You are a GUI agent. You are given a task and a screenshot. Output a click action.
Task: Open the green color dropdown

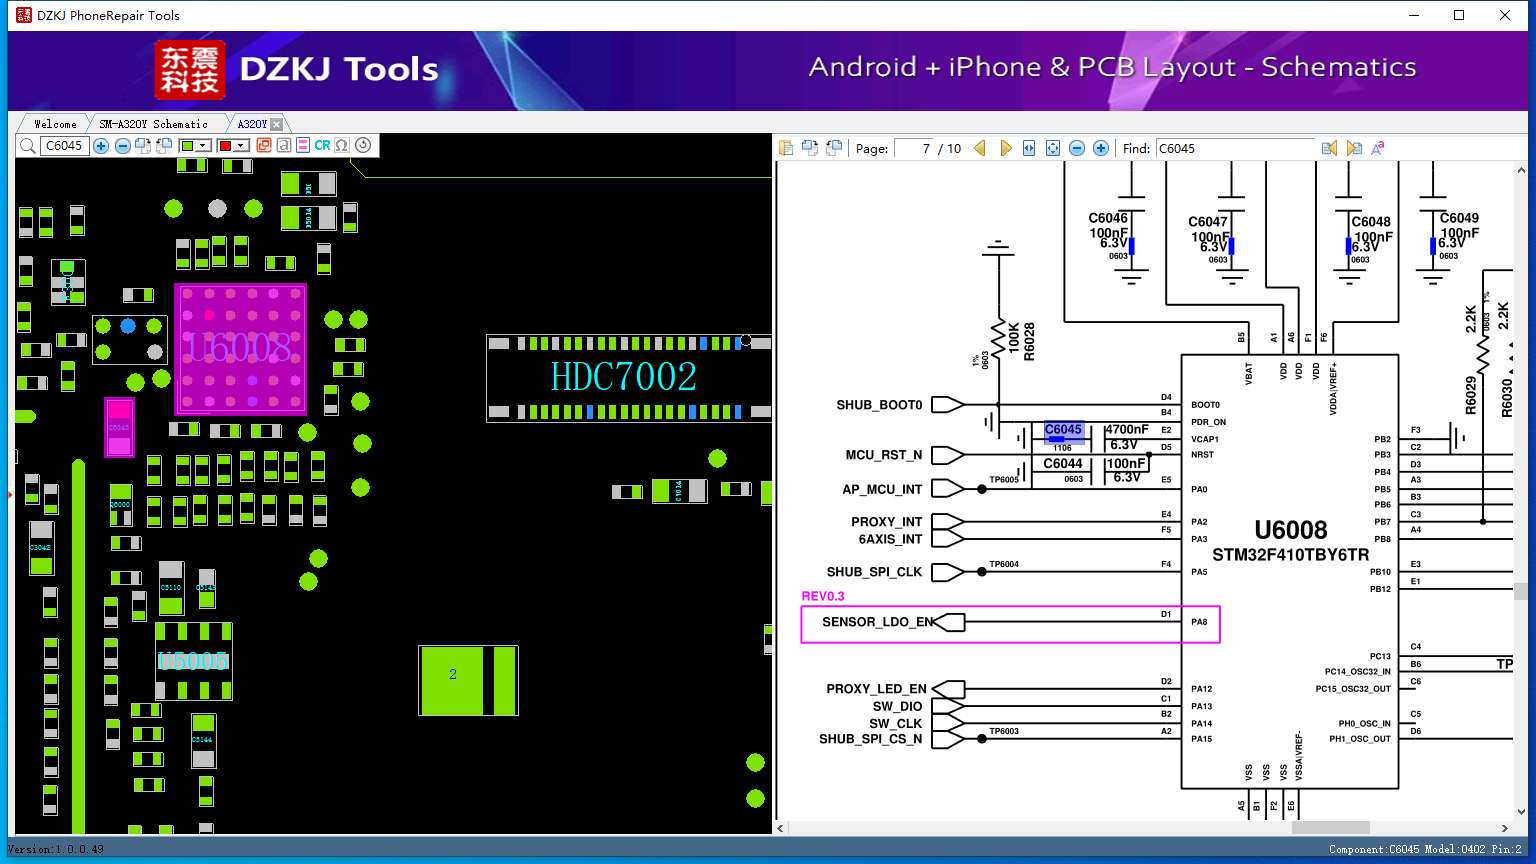coord(204,146)
